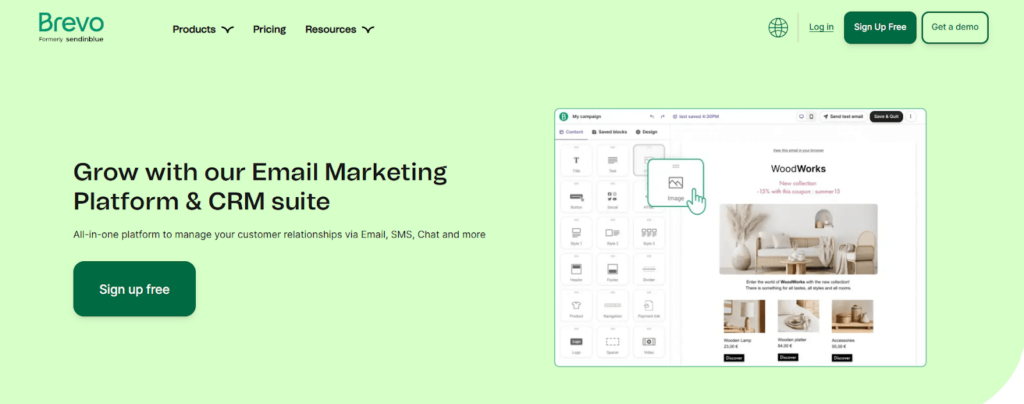Pick the floating Image block card
The height and width of the screenshot is (404, 1024).
[676, 183]
